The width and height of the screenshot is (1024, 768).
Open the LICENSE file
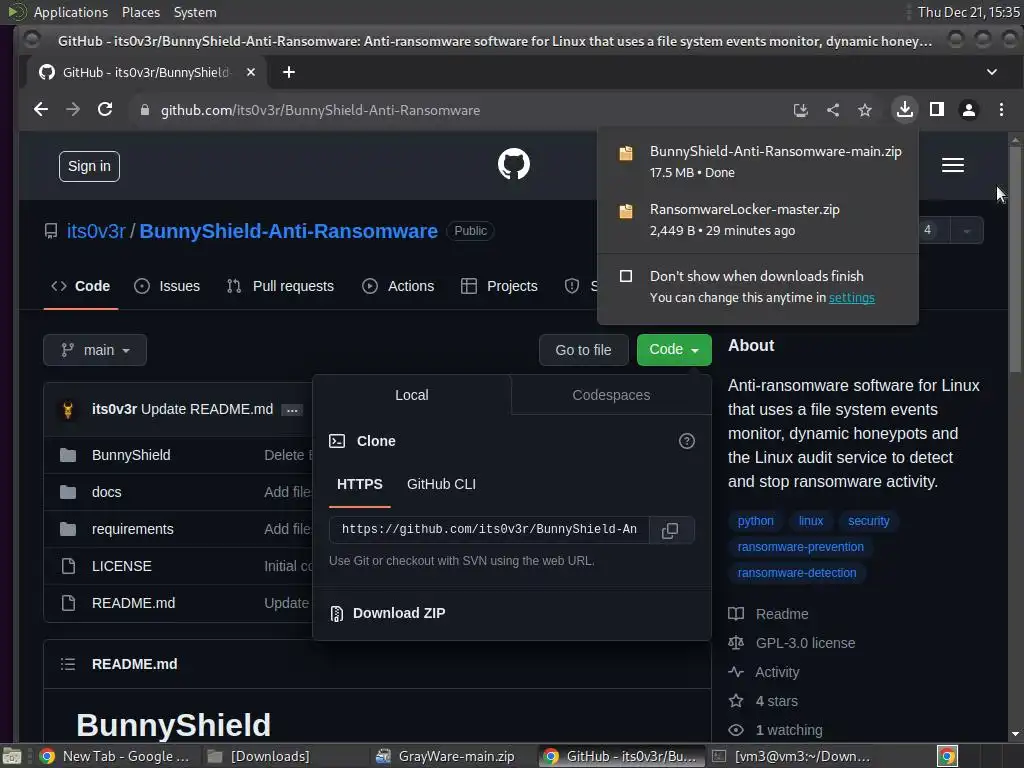pos(121,566)
